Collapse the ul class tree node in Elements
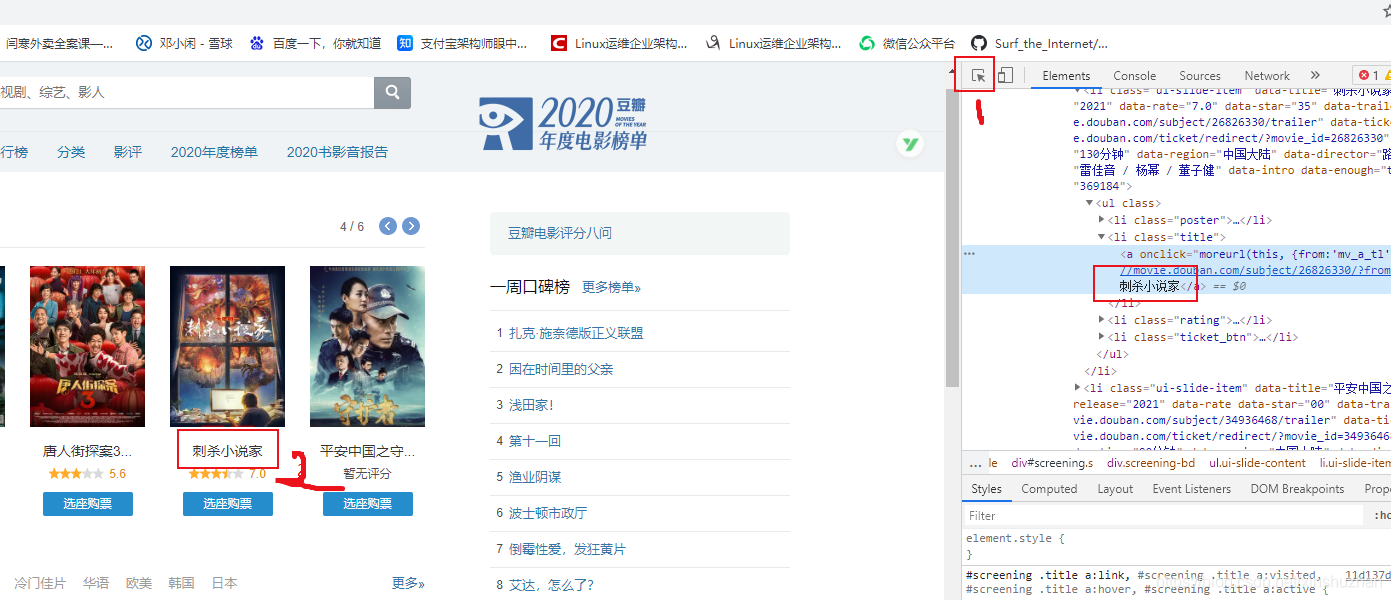Image resolution: width=1391 pixels, height=600 pixels. click(x=1089, y=203)
